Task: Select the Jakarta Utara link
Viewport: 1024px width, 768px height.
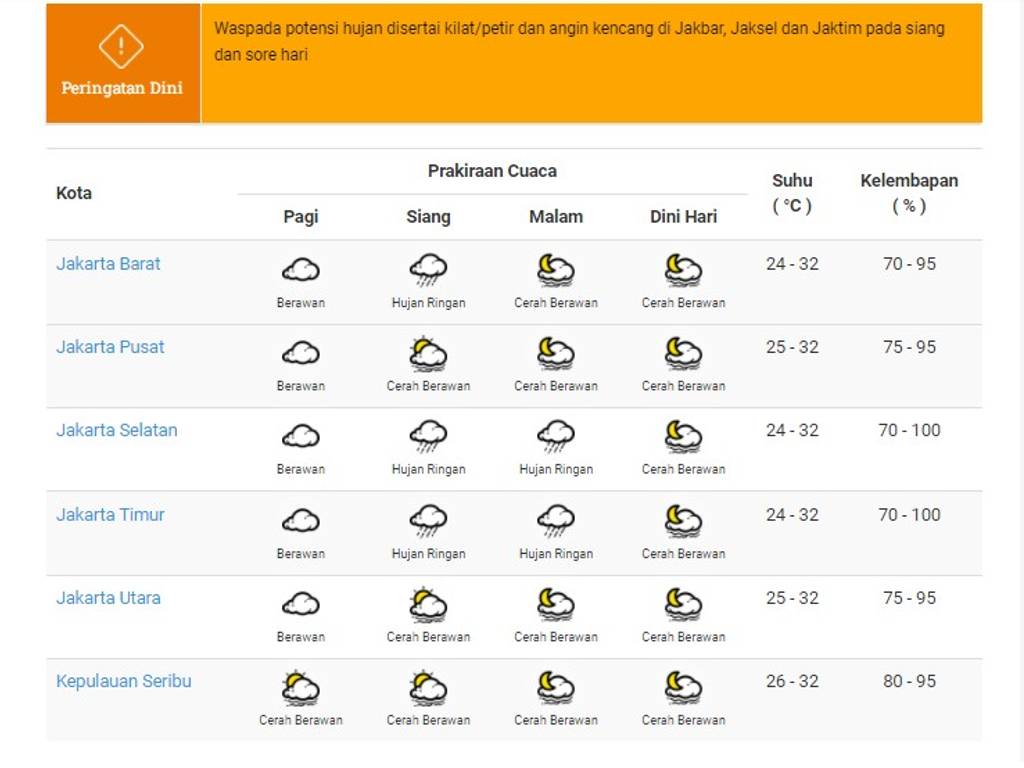Action: (108, 598)
